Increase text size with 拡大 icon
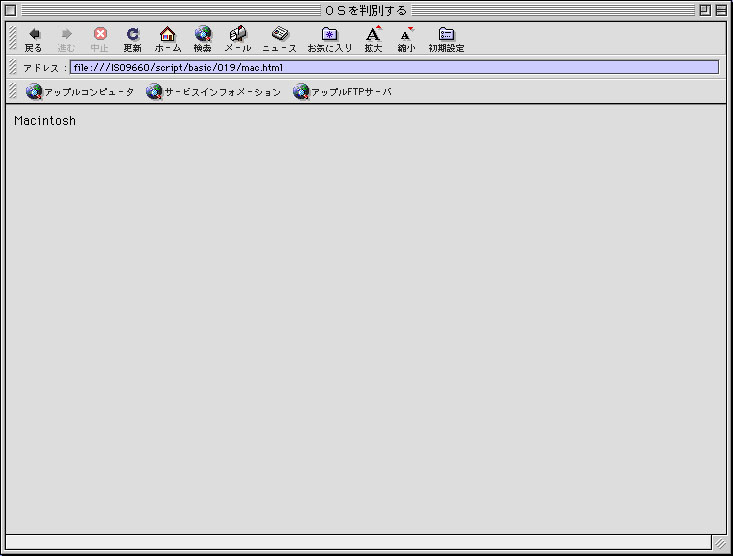733x556 pixels. (x=373, y=34)
